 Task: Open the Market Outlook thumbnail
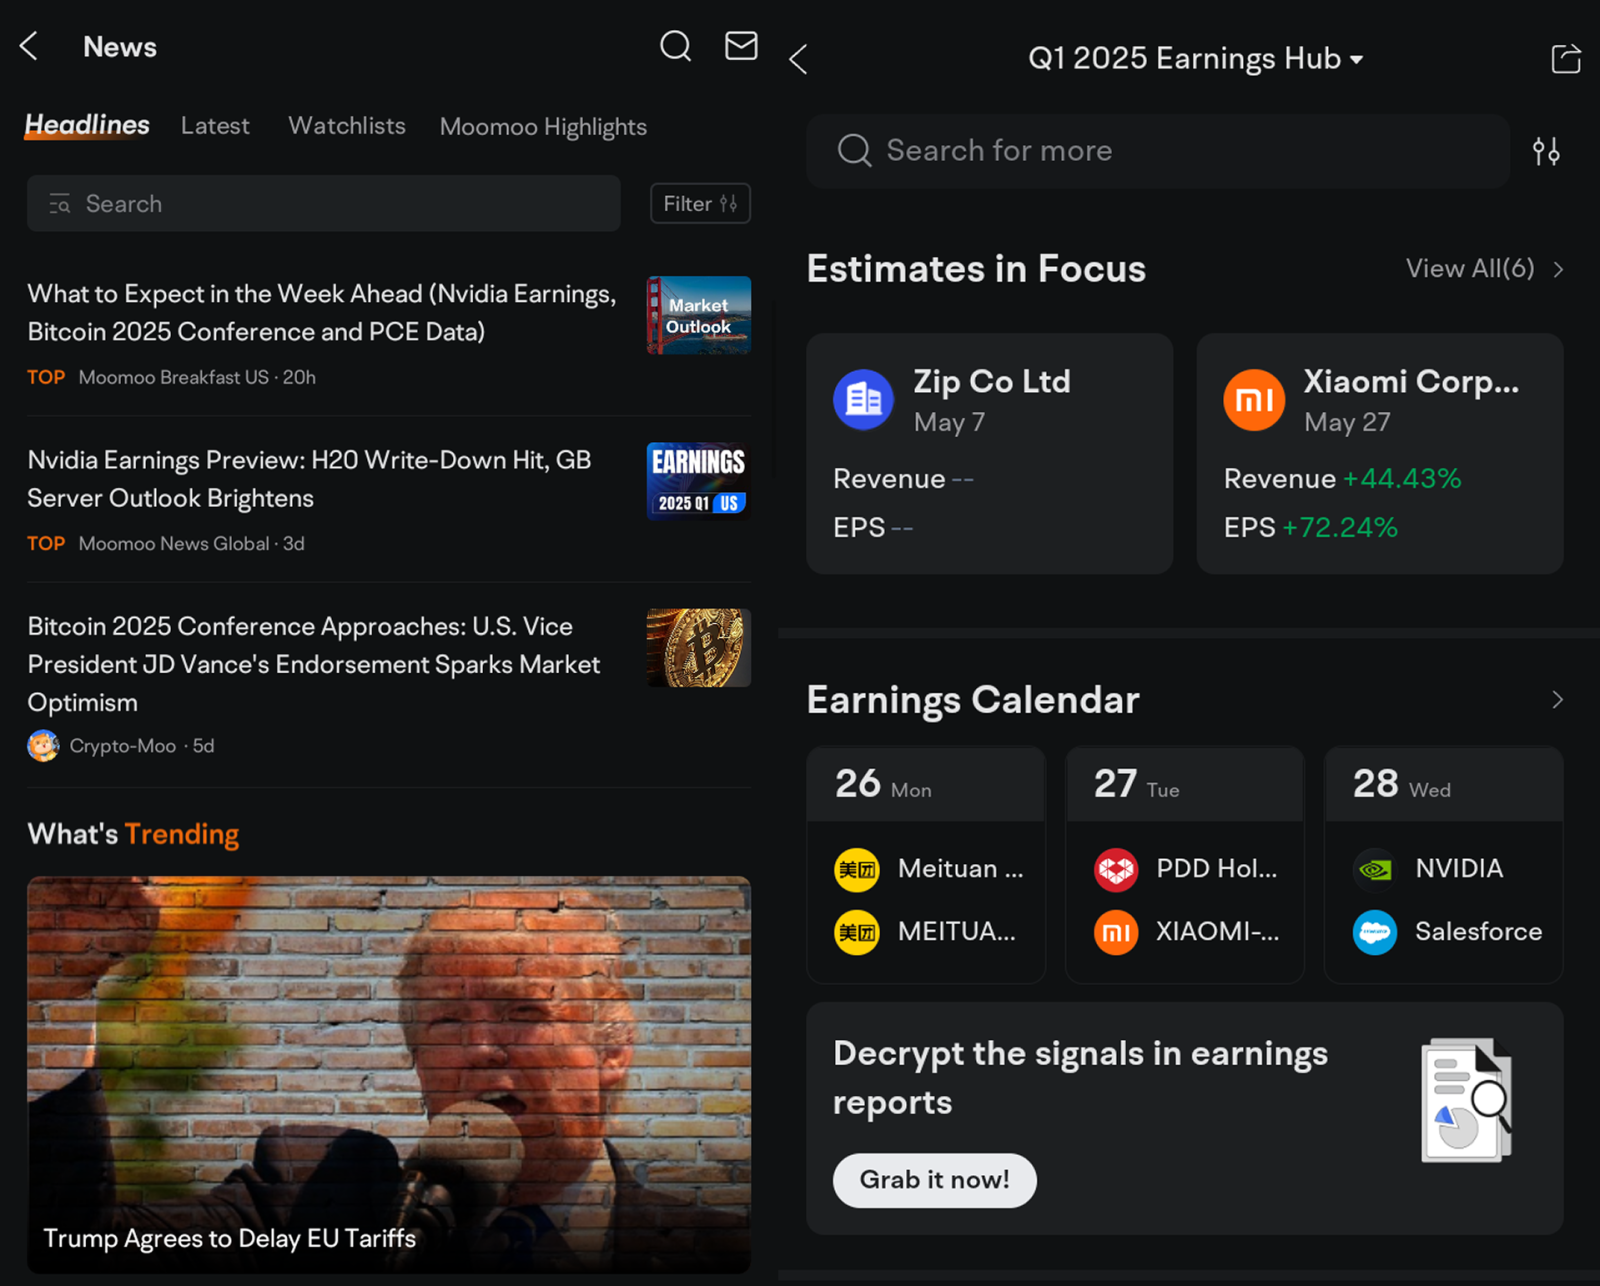click(x=699, y=315)
